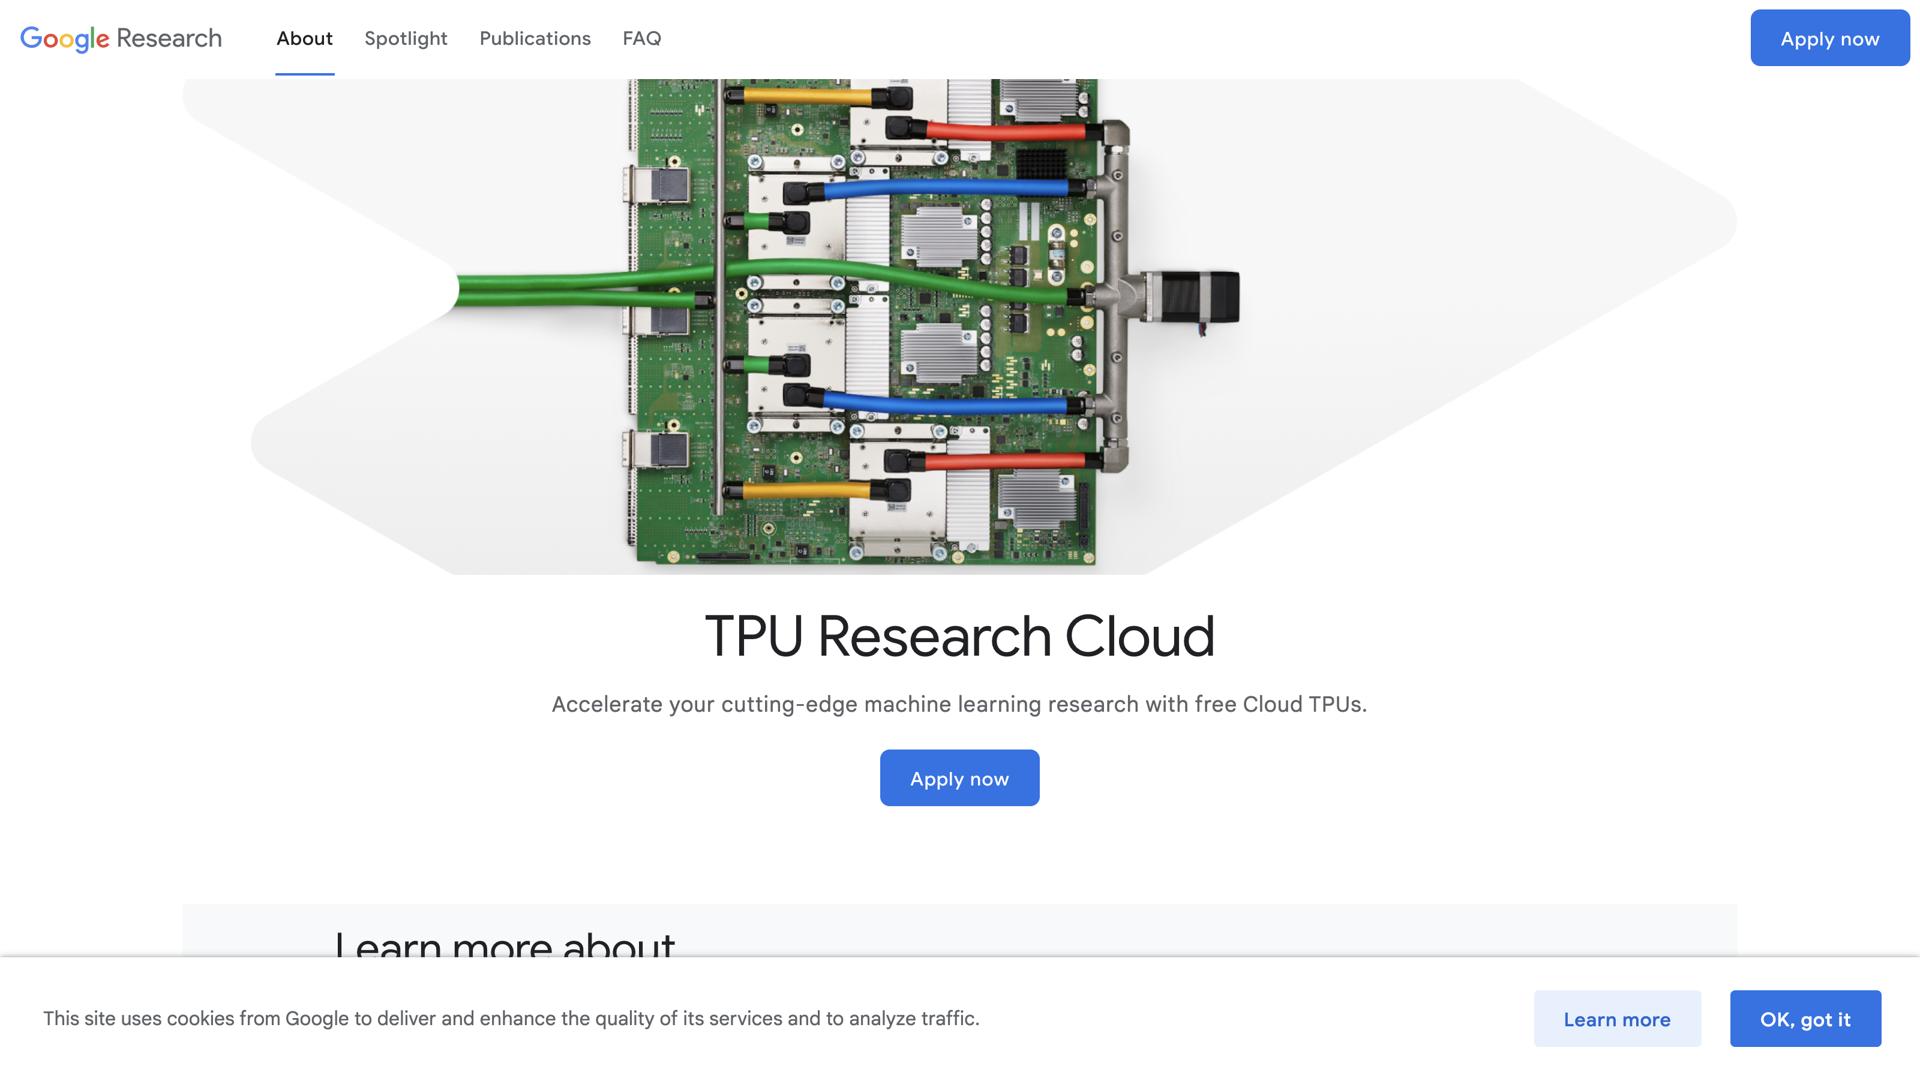Open Spotlight from the navigation bar
This screenshot has width=1920, height=1080.
(405, 38)
